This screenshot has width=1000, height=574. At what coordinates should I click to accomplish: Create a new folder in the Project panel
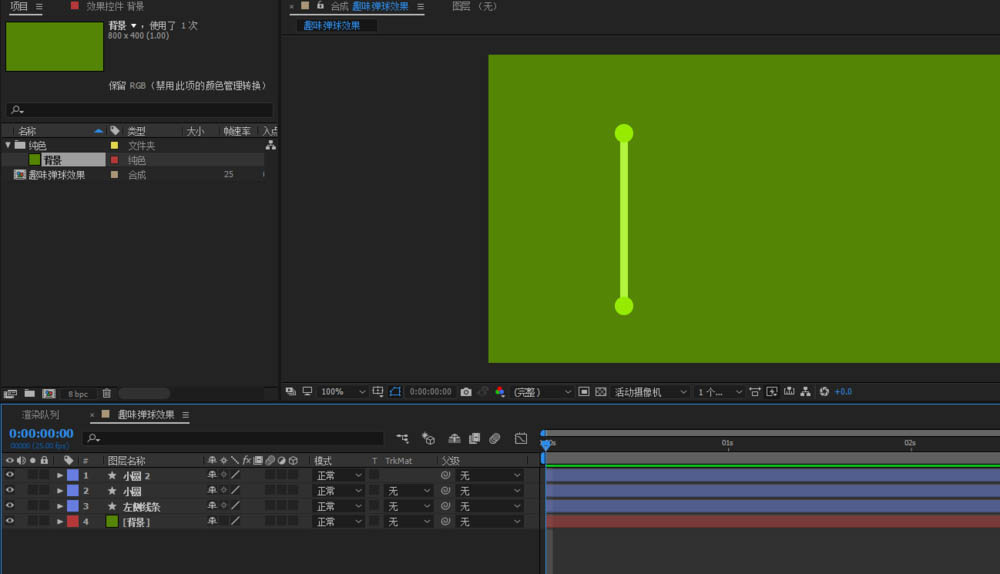click(29, 394)
